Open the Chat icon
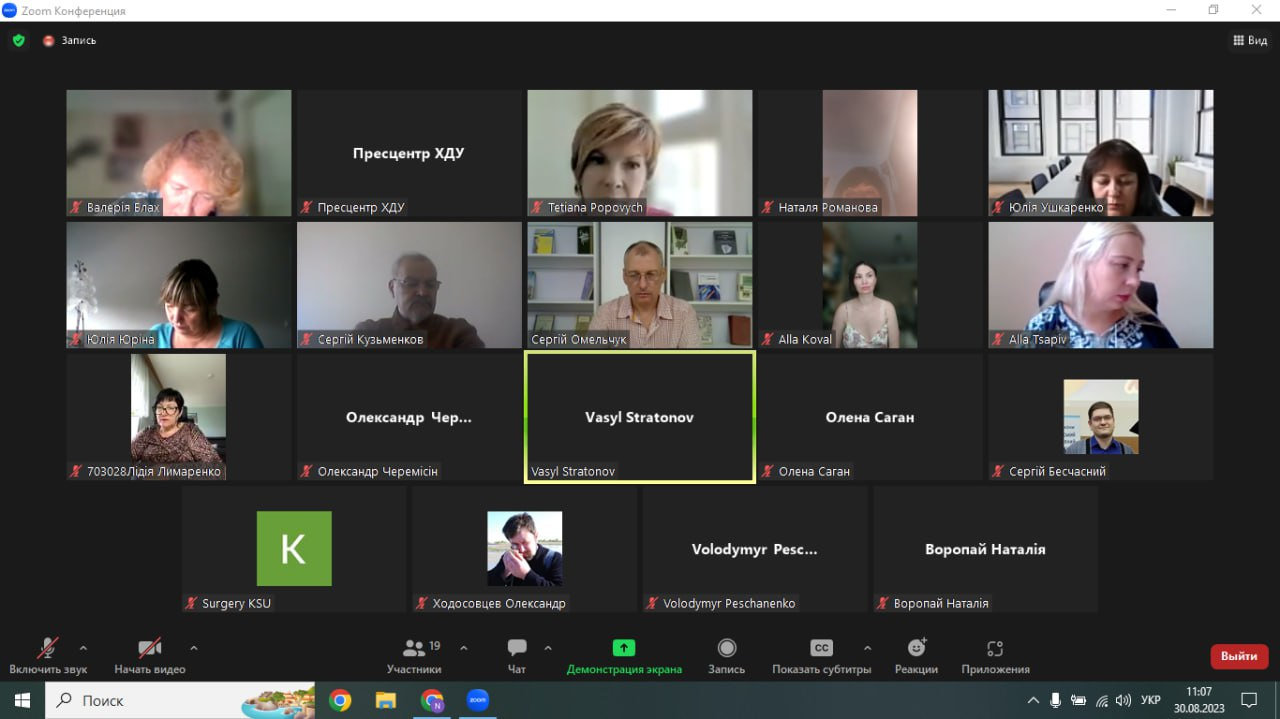This screenshot has width=1280, height=719. tap(517, 648)
